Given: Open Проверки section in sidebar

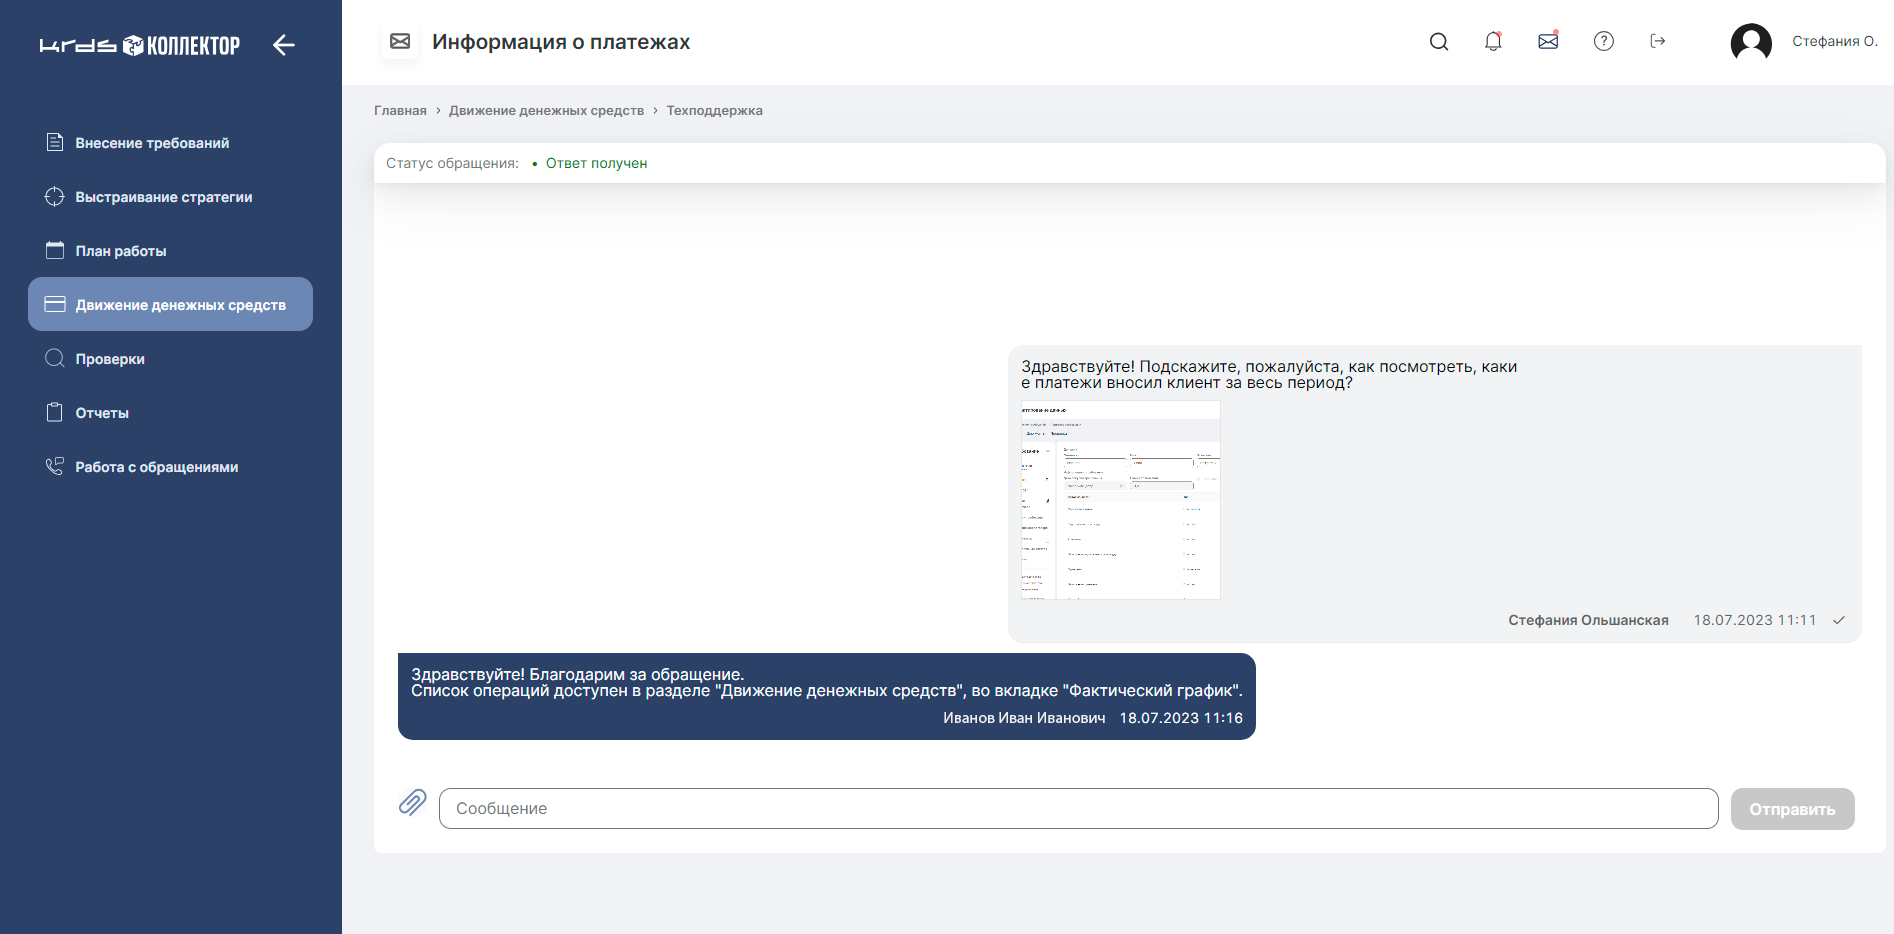Looking at the screenshot, I should pos(110,359).
